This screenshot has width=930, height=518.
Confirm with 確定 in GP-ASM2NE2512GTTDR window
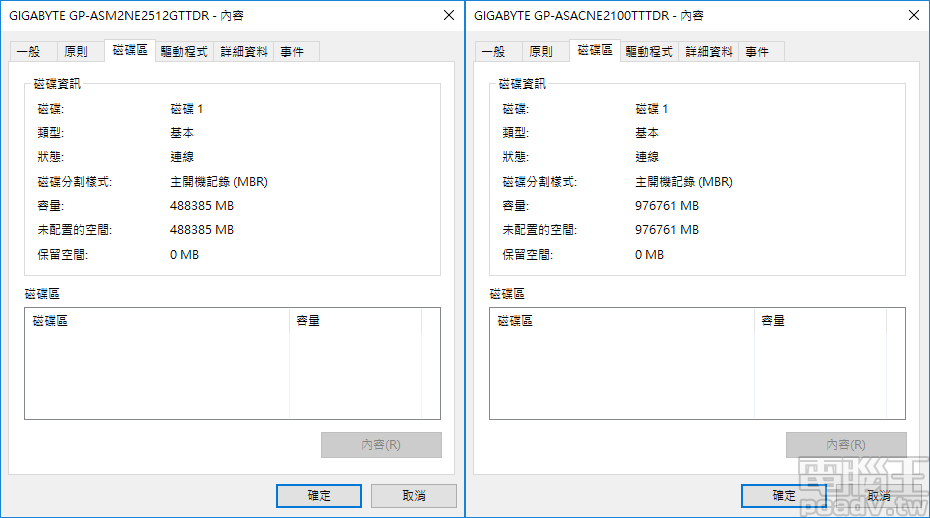tap(319, 495)
